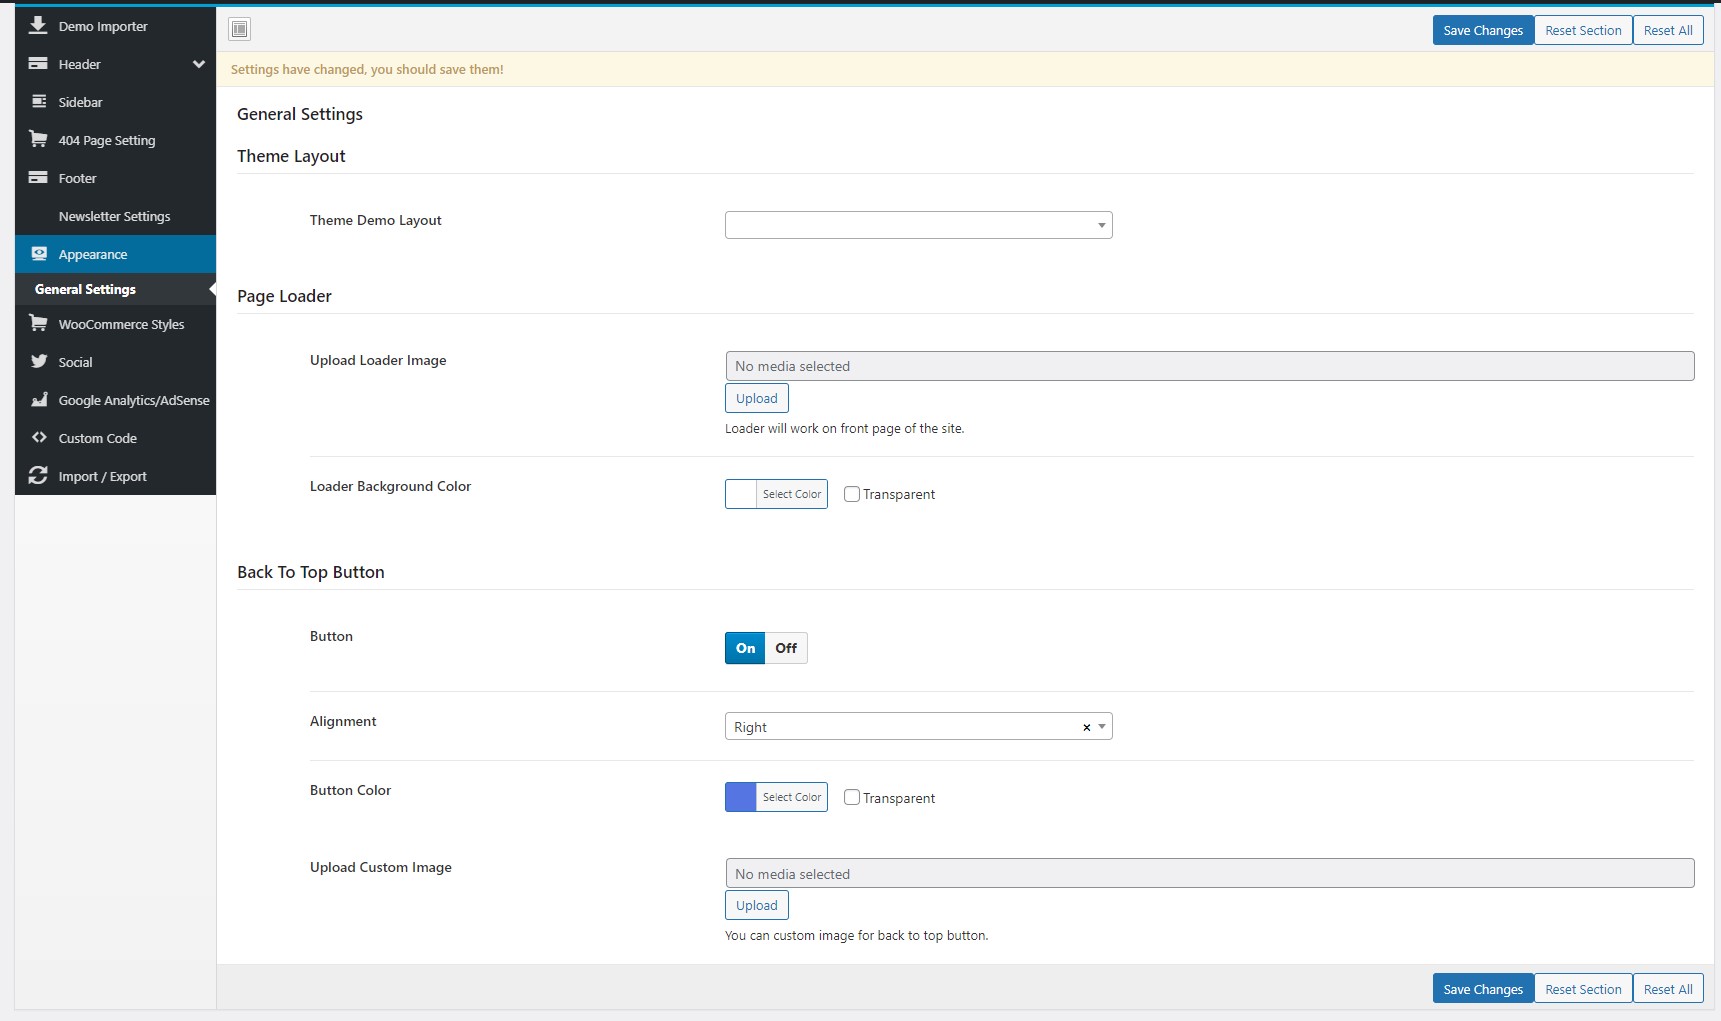Screen dimensions: 1721x1021
Task: Enable Transparent for Button Color
Action: 852,797
